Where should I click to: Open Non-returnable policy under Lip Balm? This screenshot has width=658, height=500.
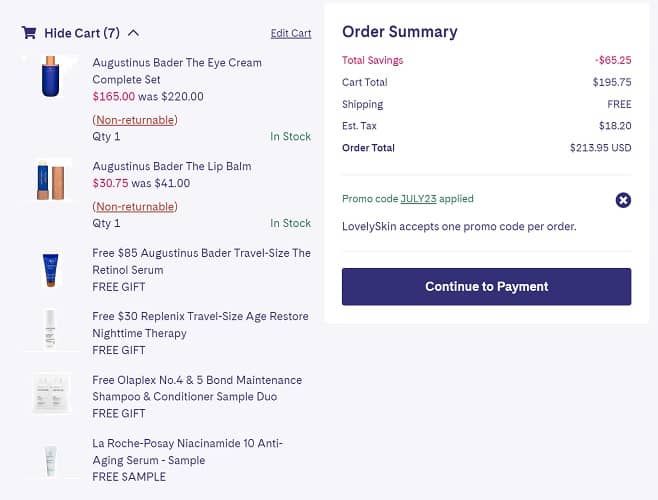pos(135,206)
